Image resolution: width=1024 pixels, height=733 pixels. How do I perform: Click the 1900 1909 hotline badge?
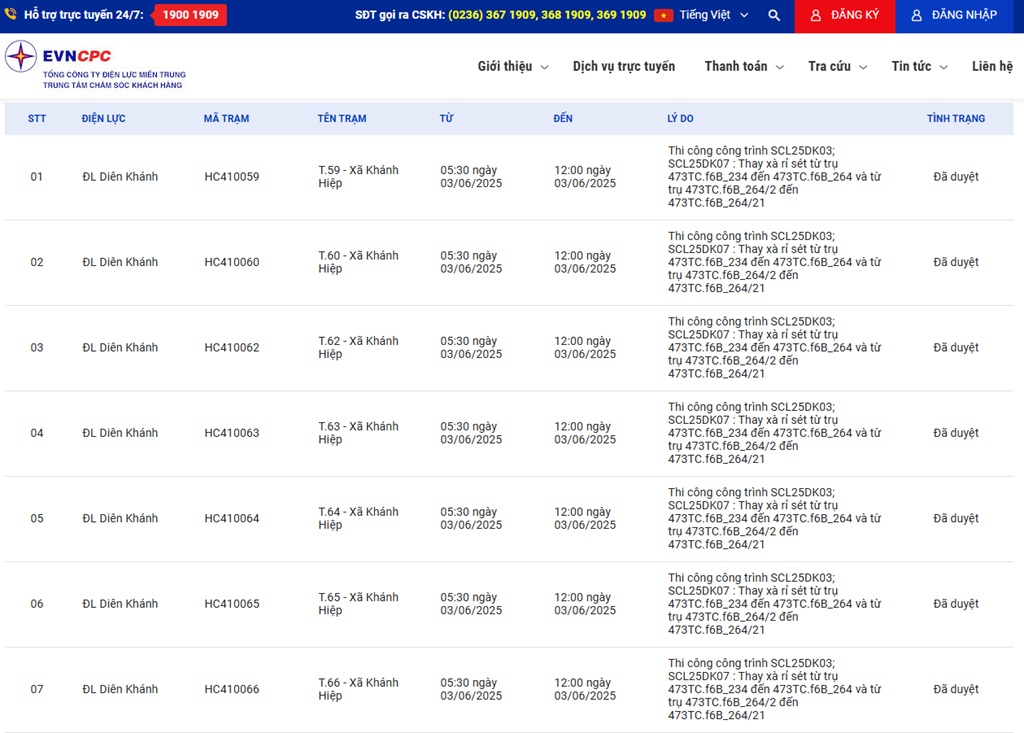[x=190, y=15]
